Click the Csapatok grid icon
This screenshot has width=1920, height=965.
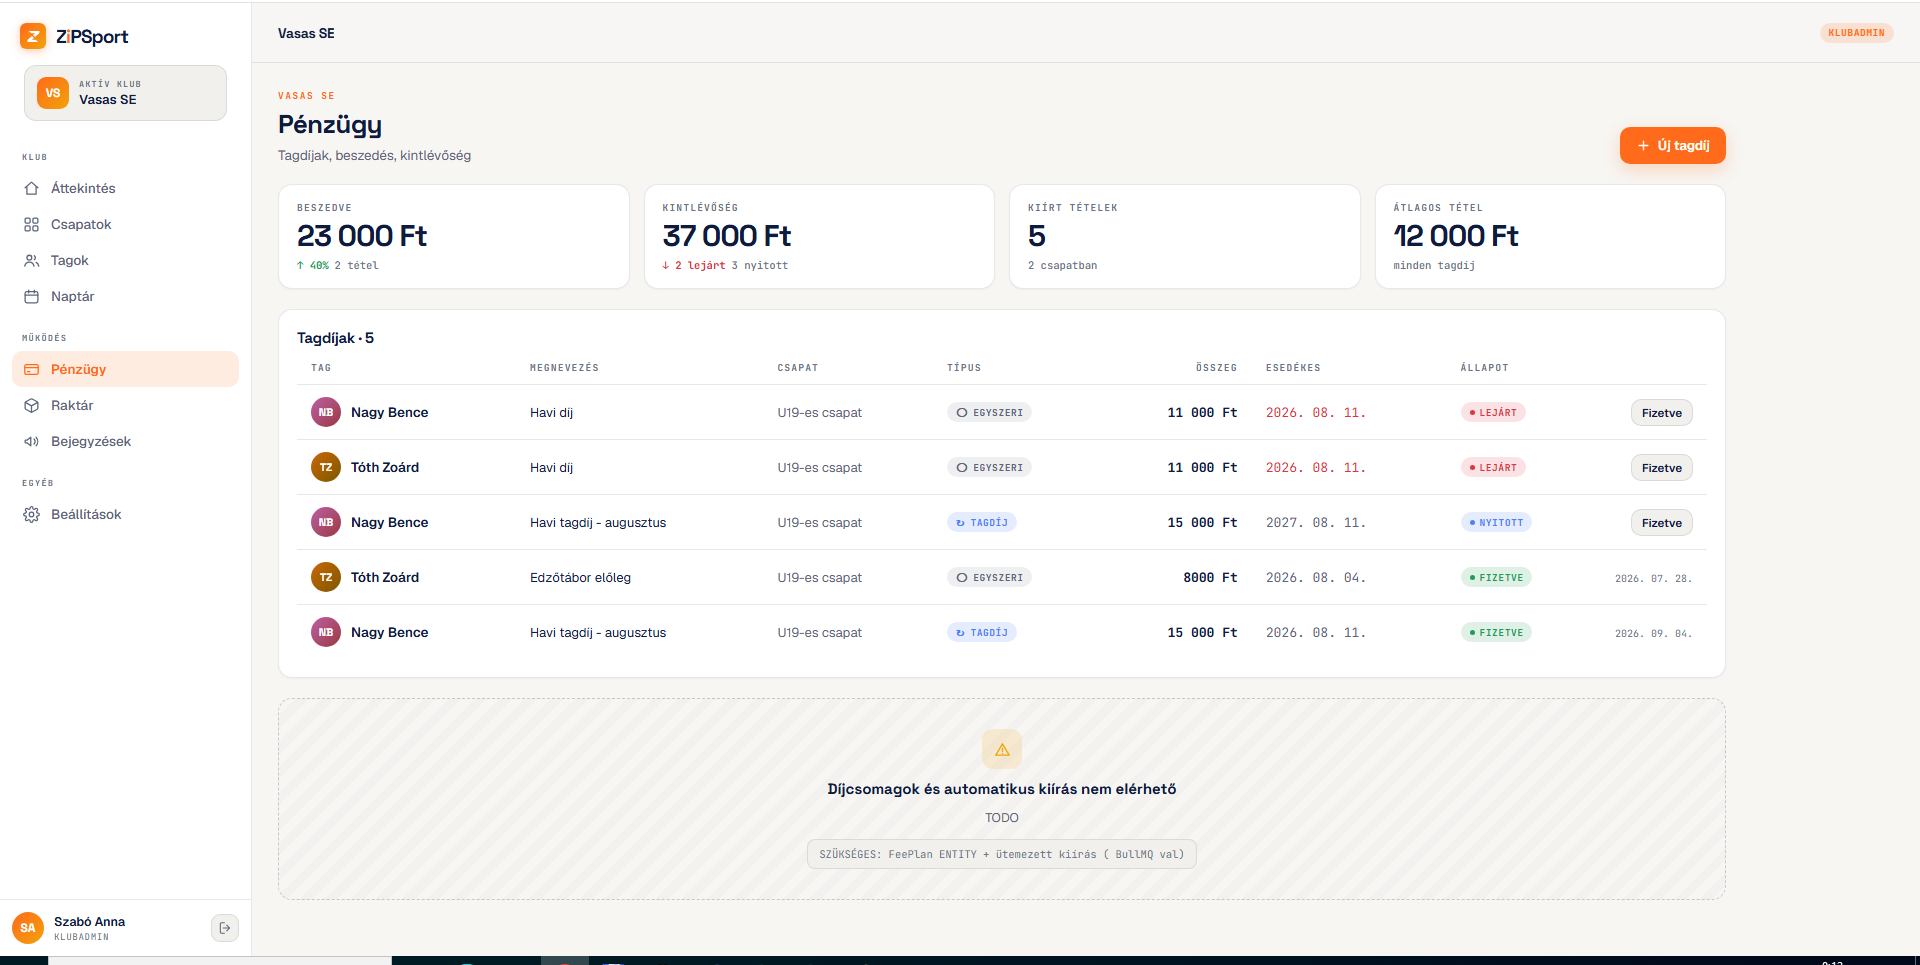(x=32, y=224)
